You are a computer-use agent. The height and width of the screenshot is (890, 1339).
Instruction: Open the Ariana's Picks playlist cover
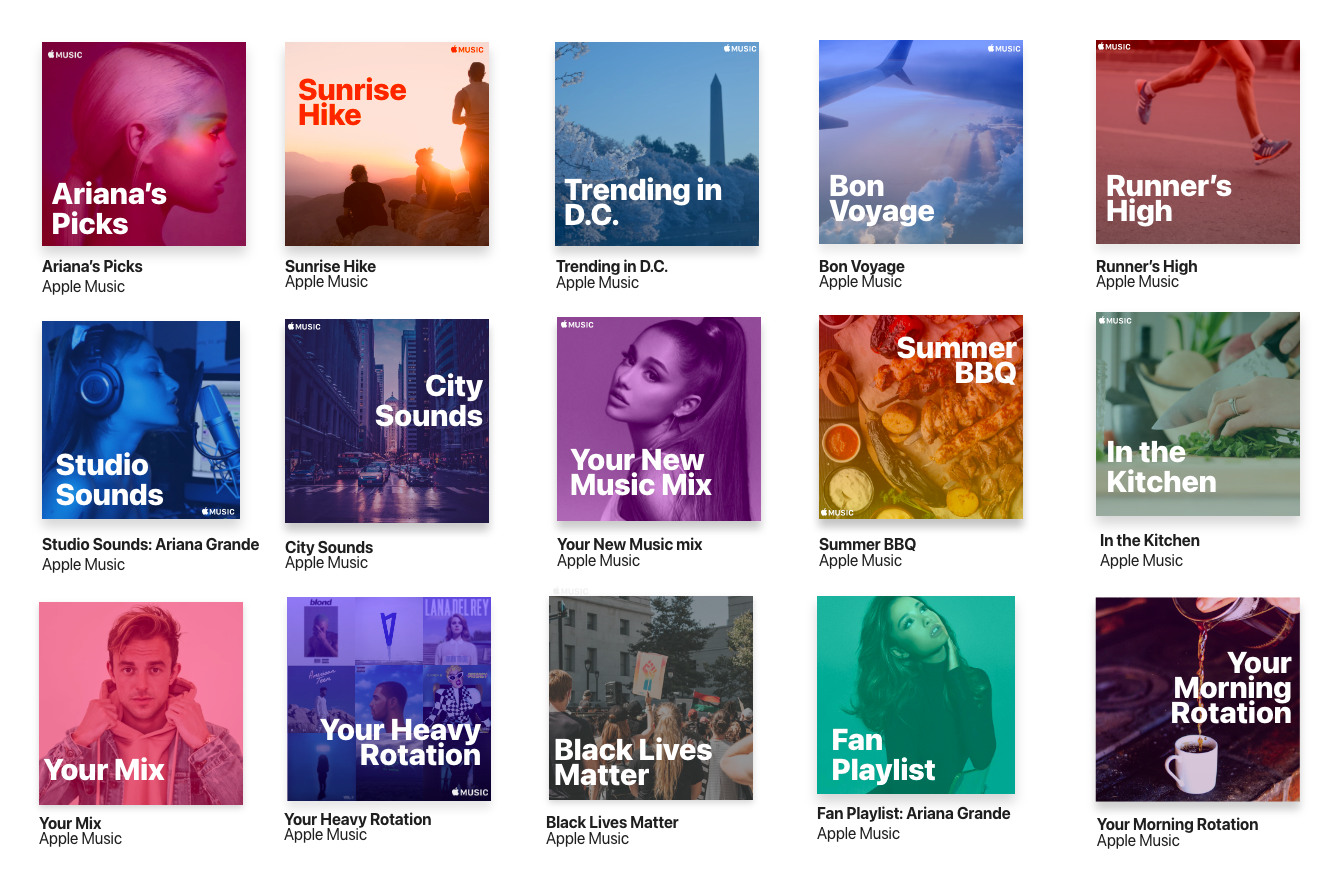pyautogui.click(x=144, y=144)
